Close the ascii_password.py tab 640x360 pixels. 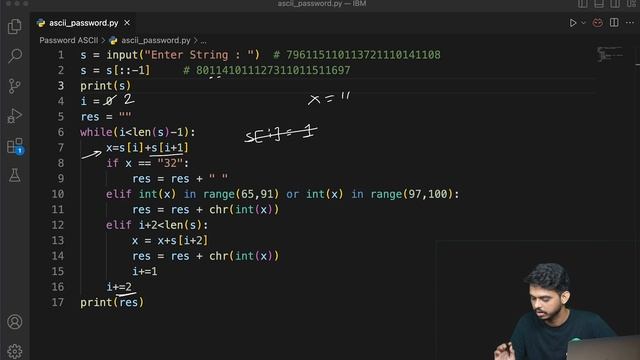coord(127,23)
